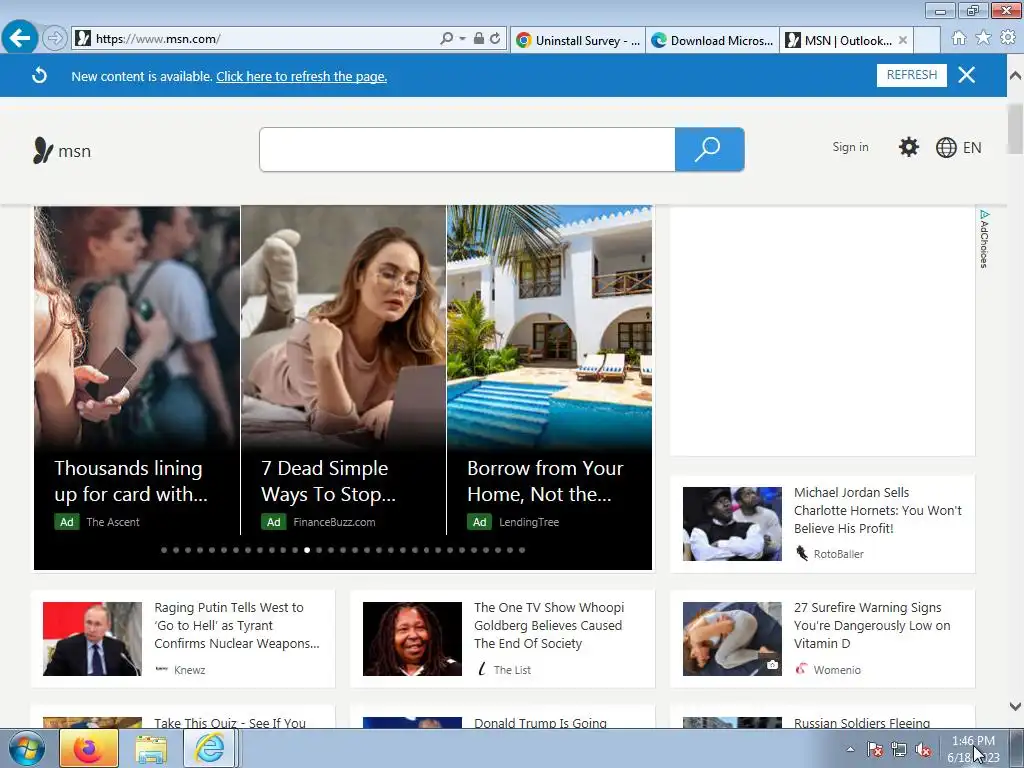Click The List source icon
Image resolution: width=1024 pixels, height=768 pixels.
(482, 669)
